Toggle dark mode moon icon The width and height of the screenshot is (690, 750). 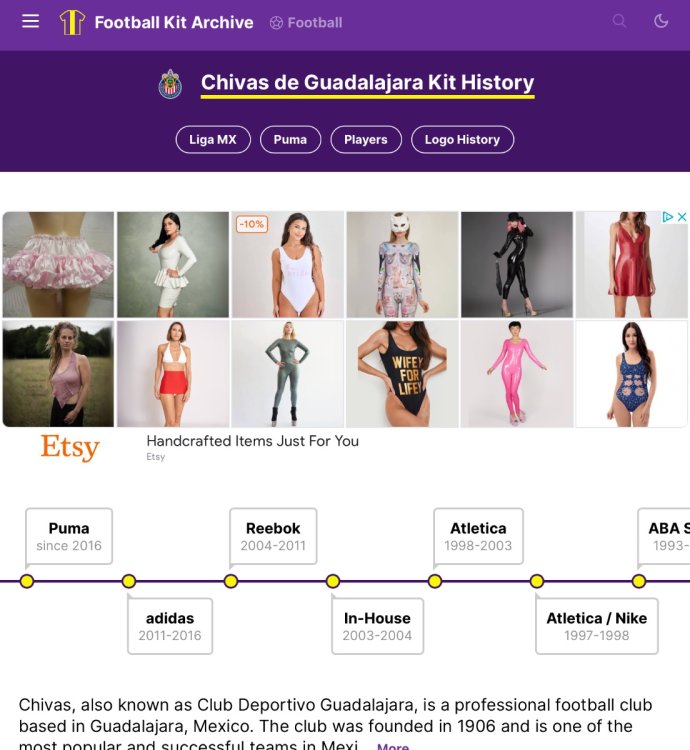click(x=661, y=21)
